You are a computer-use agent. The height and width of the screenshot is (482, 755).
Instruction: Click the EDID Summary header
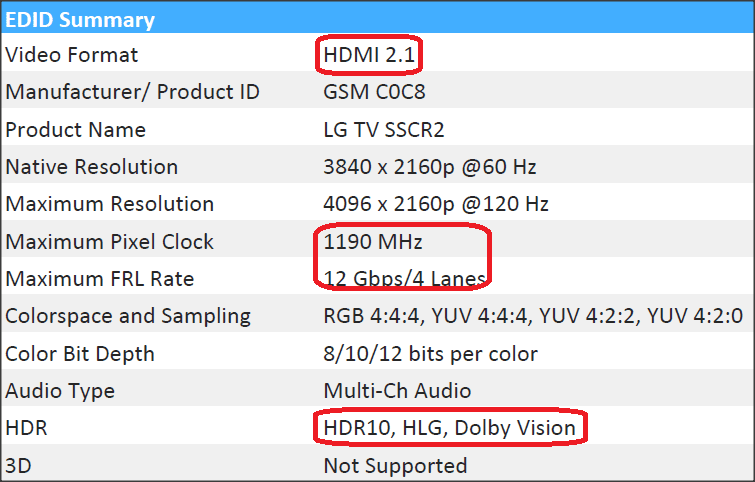tap(81, 20)
